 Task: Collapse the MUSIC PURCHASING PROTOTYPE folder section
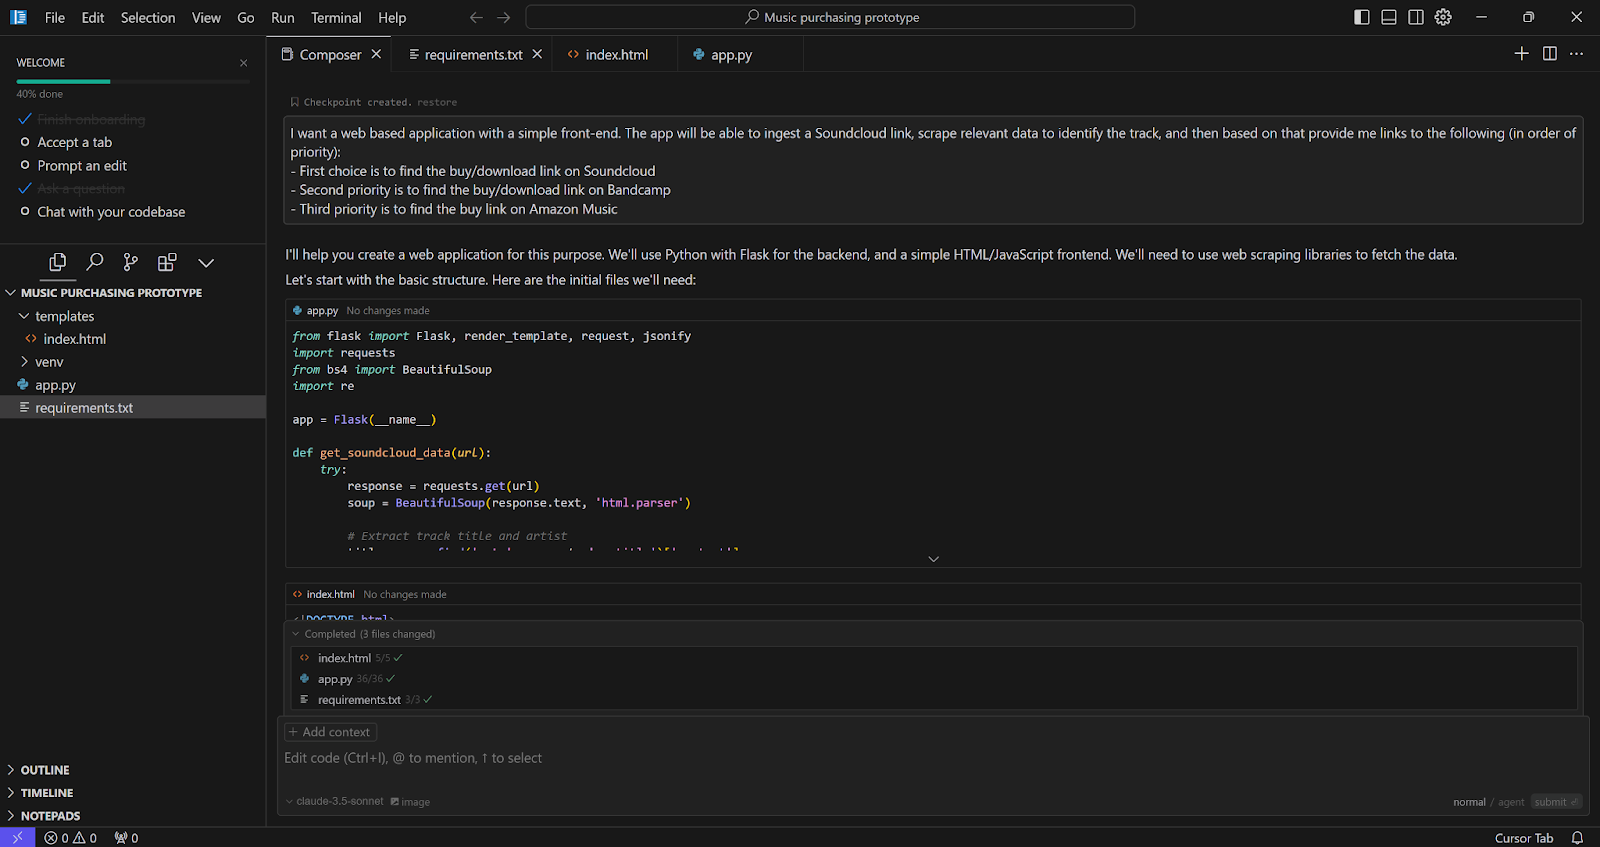coord(133,293)
